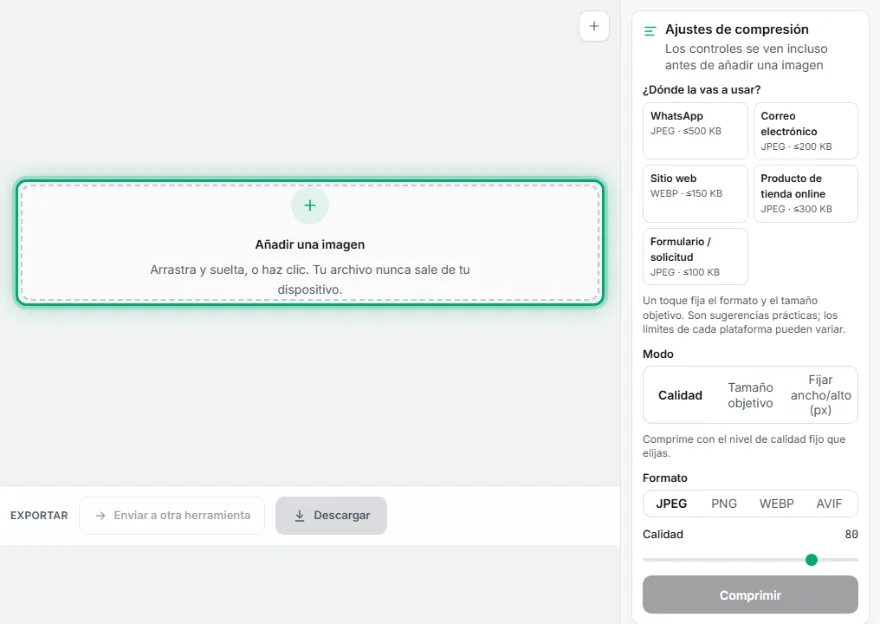Click the green plus icon in drop zone

click(310, 205)
